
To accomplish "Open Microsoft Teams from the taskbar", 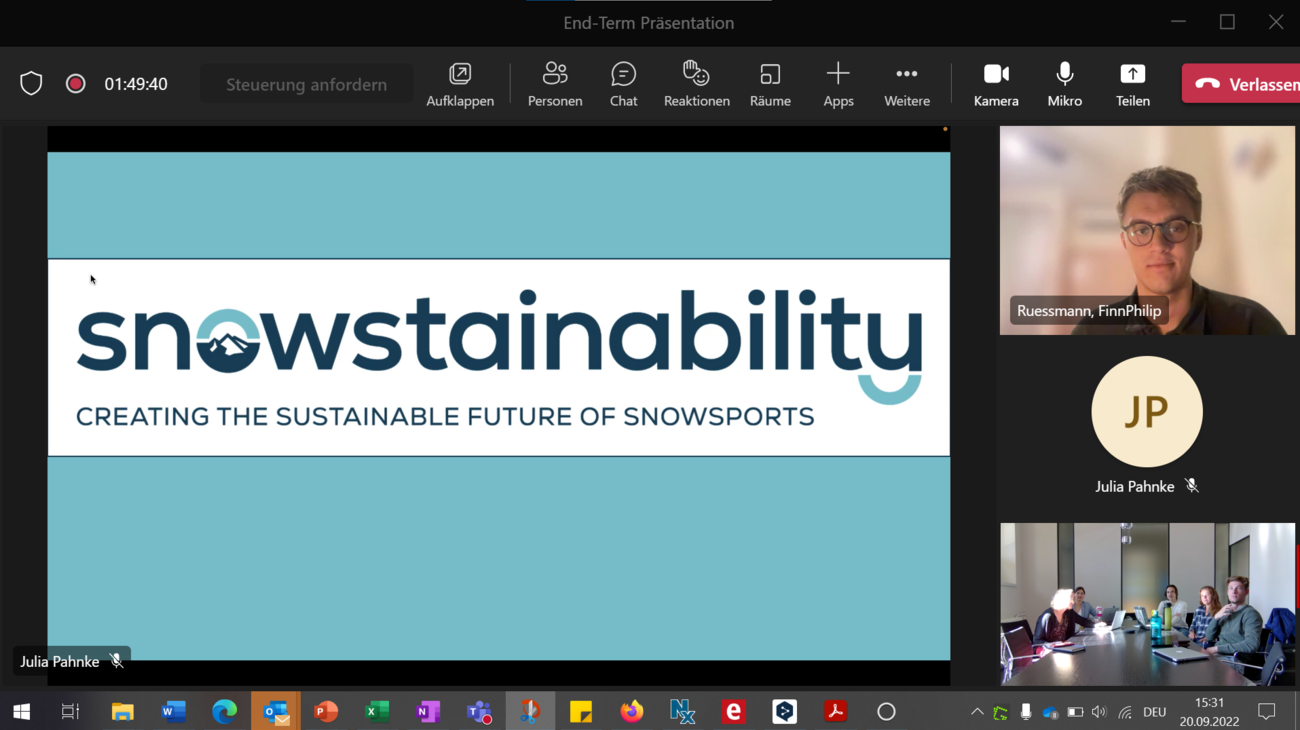I will [479, 712].
